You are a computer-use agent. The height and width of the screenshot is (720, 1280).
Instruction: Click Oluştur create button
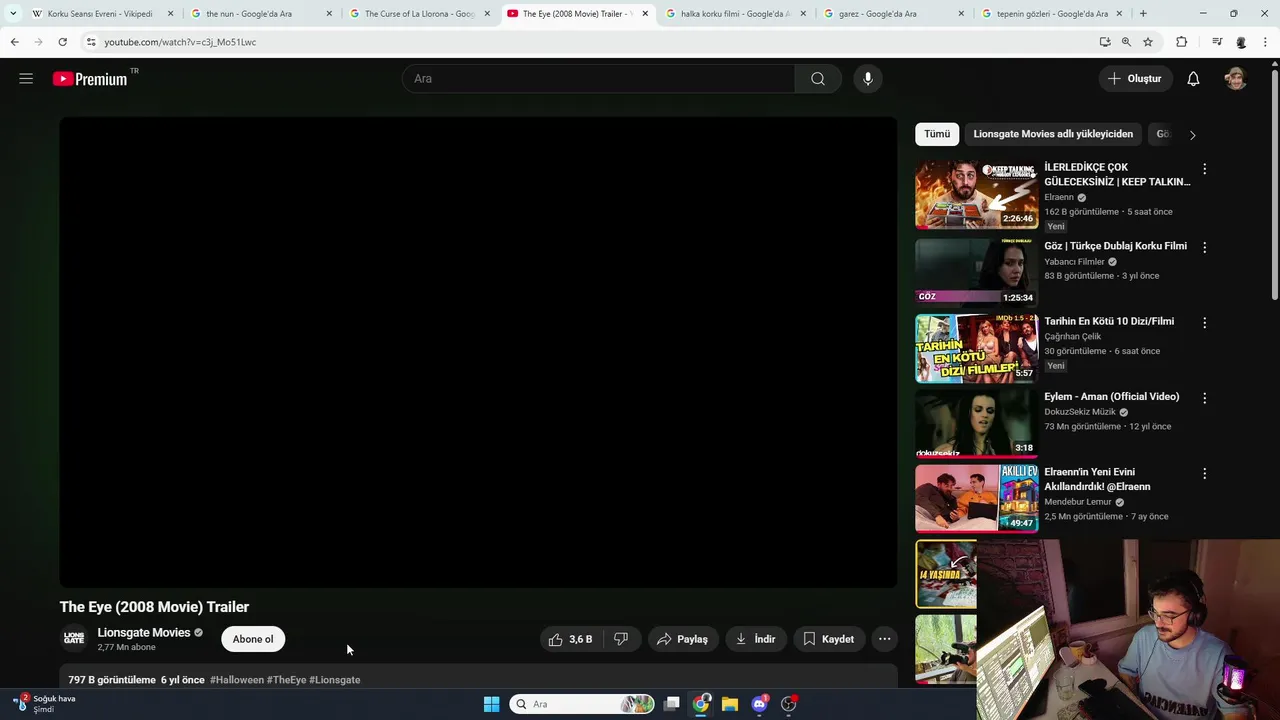coord(1135,79)
